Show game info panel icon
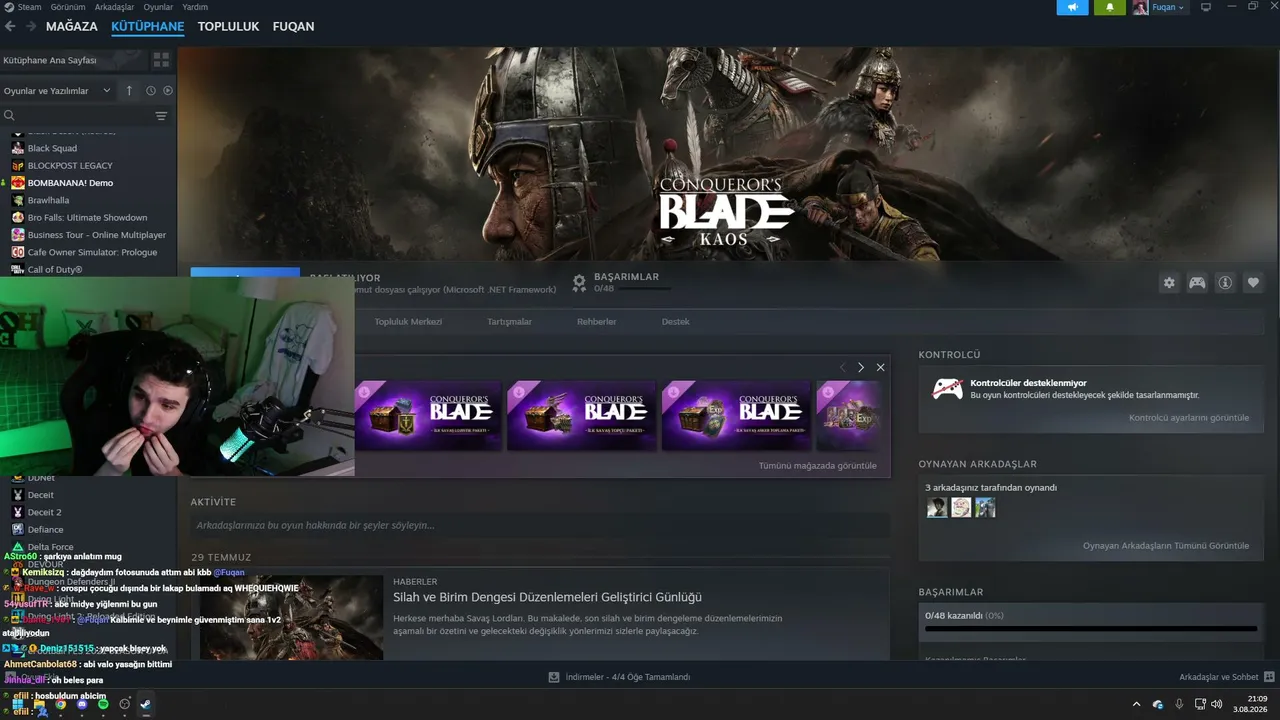This screenshot has width=1280, height=720. tap(1225, 283)
